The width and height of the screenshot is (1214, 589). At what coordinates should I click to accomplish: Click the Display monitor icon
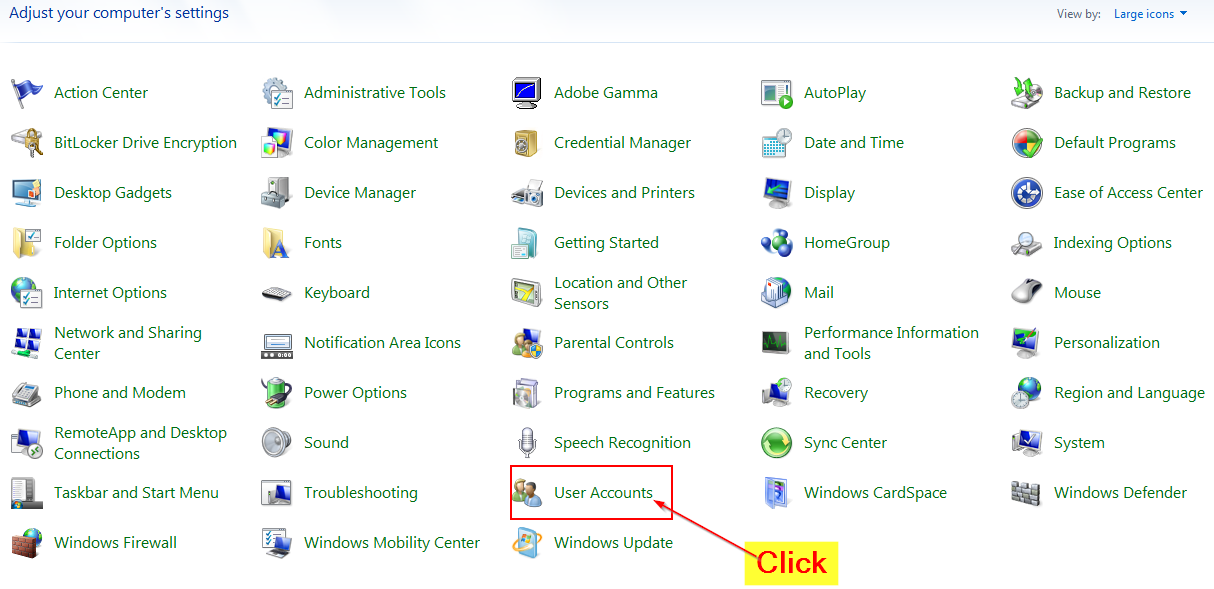tap(777, 193)
